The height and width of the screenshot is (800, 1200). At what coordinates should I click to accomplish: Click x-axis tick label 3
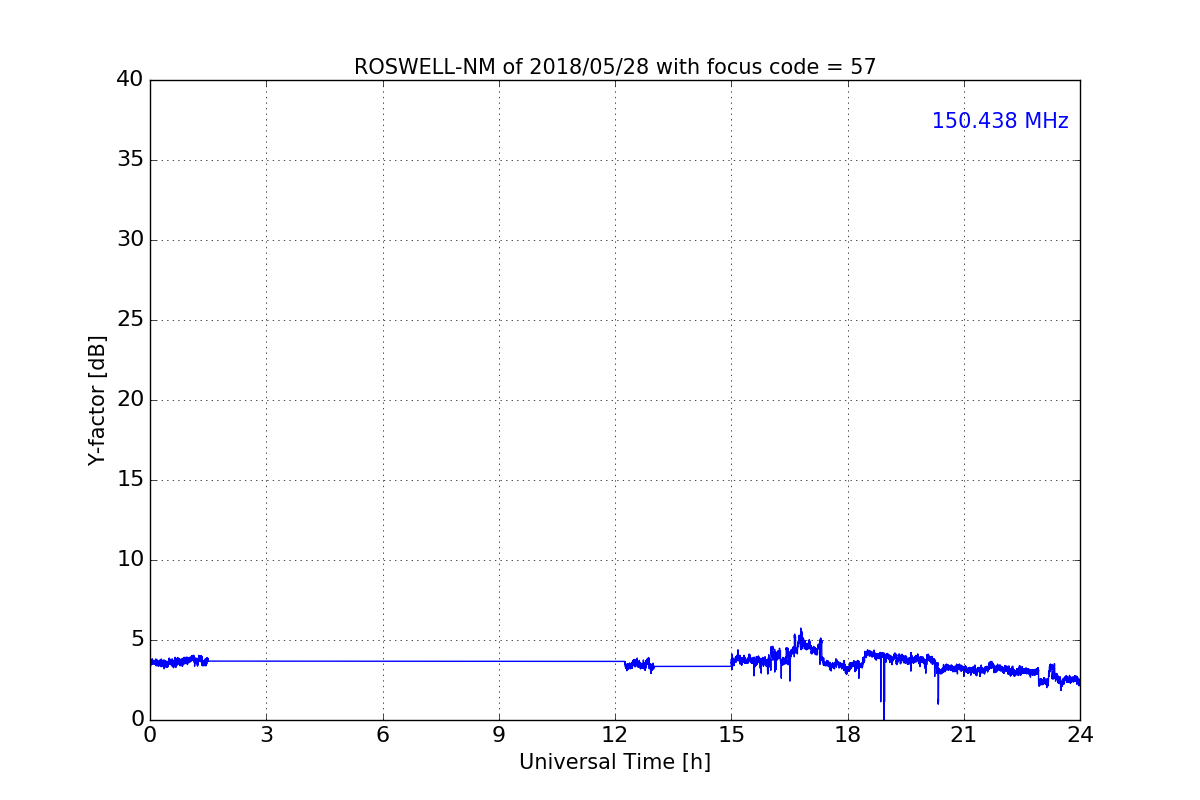click(266, 735)
